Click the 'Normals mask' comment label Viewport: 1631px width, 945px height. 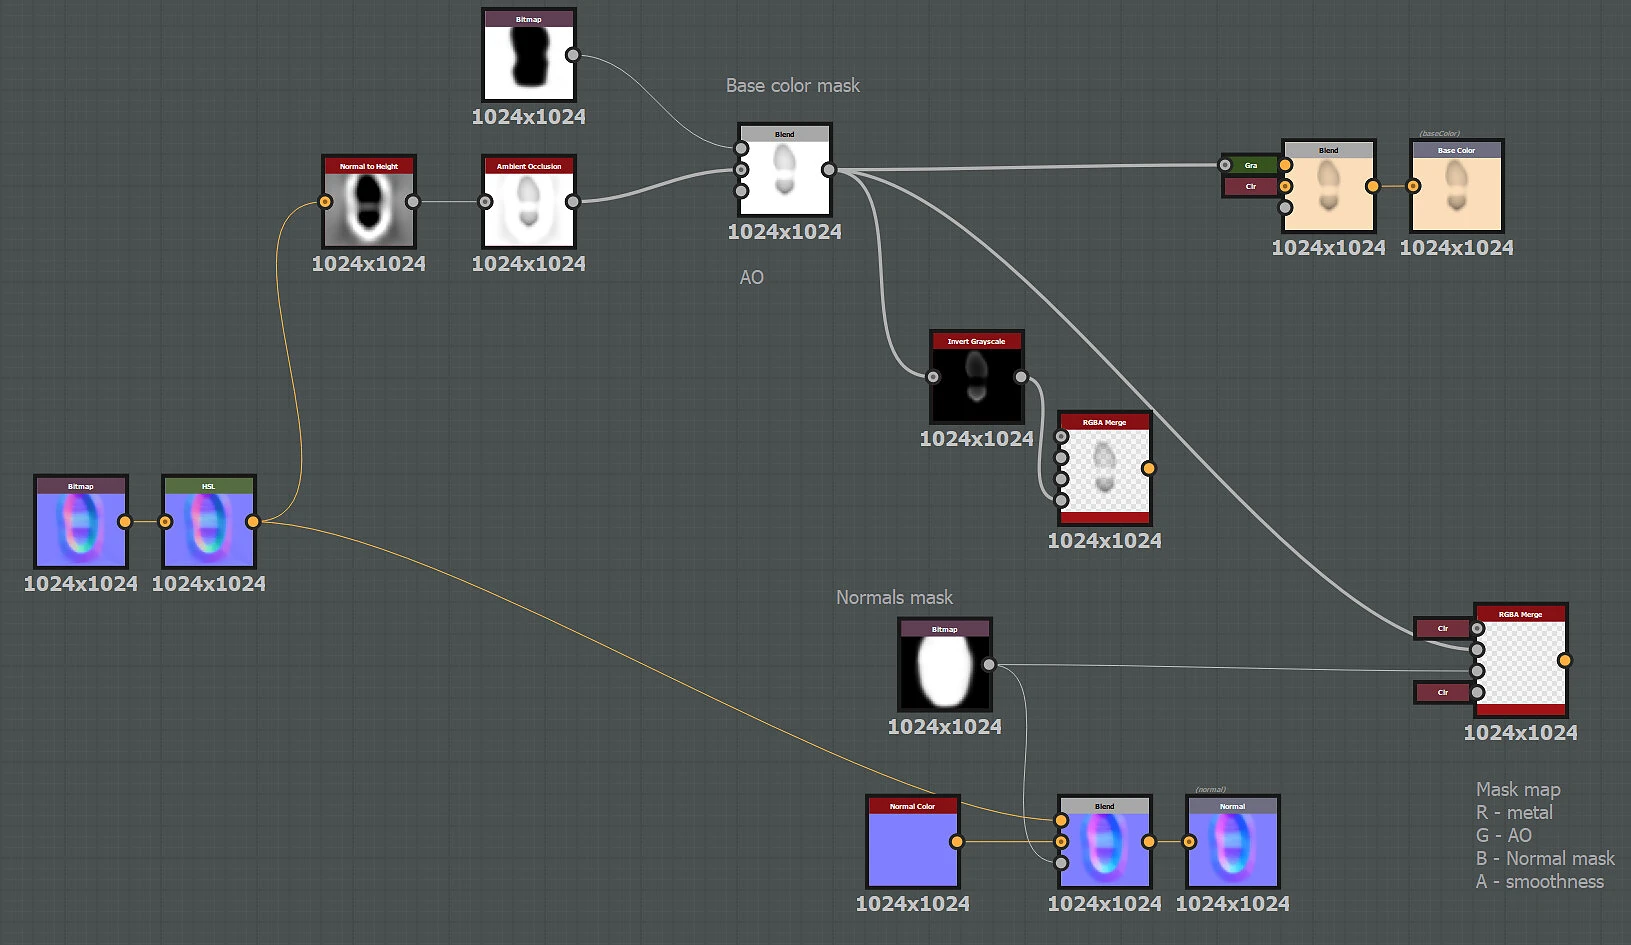pos(895,597)
